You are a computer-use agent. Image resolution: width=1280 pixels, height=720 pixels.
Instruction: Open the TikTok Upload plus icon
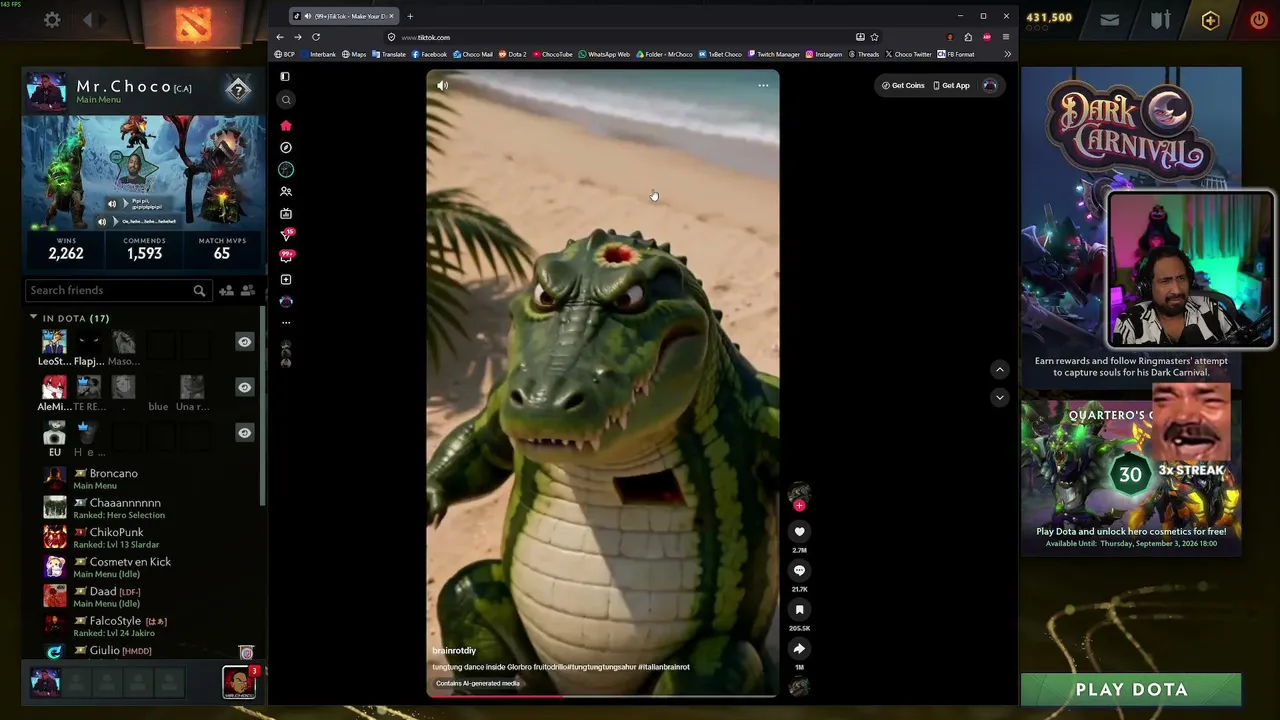pos(286,280)
